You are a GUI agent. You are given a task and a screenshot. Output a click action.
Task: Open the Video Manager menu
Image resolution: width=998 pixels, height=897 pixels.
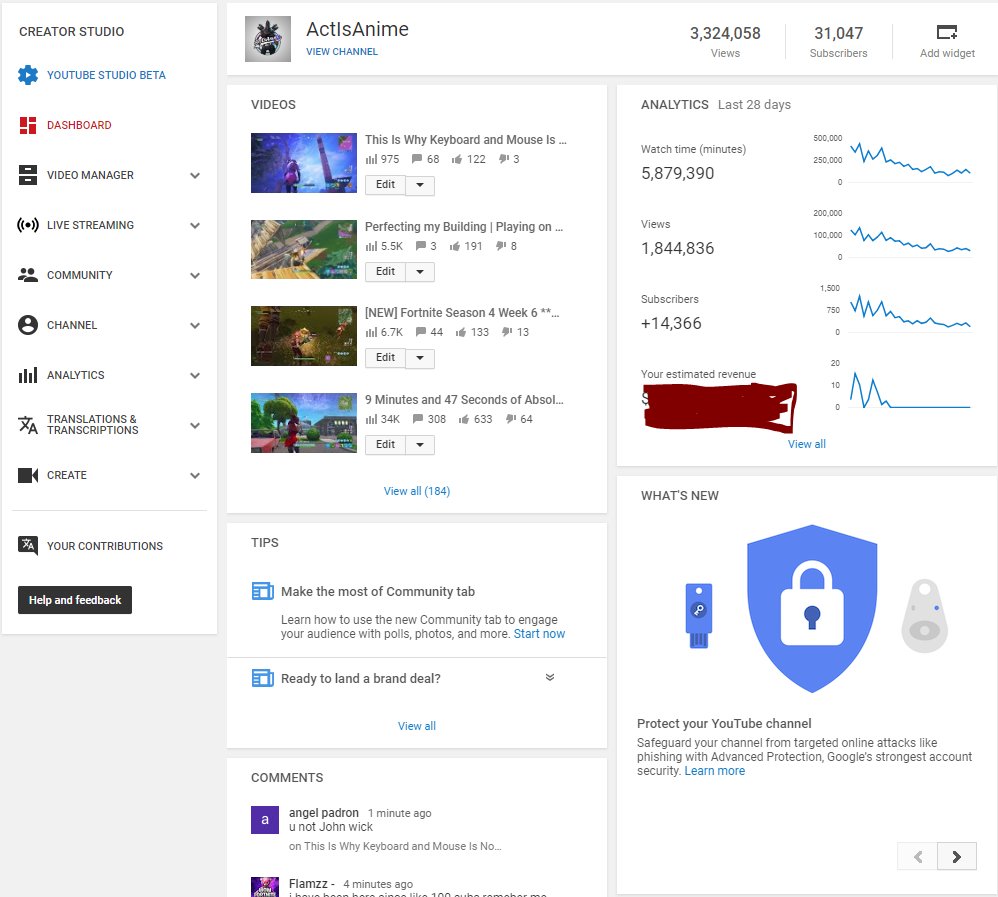pyautogui.click(x=90, y=175)
